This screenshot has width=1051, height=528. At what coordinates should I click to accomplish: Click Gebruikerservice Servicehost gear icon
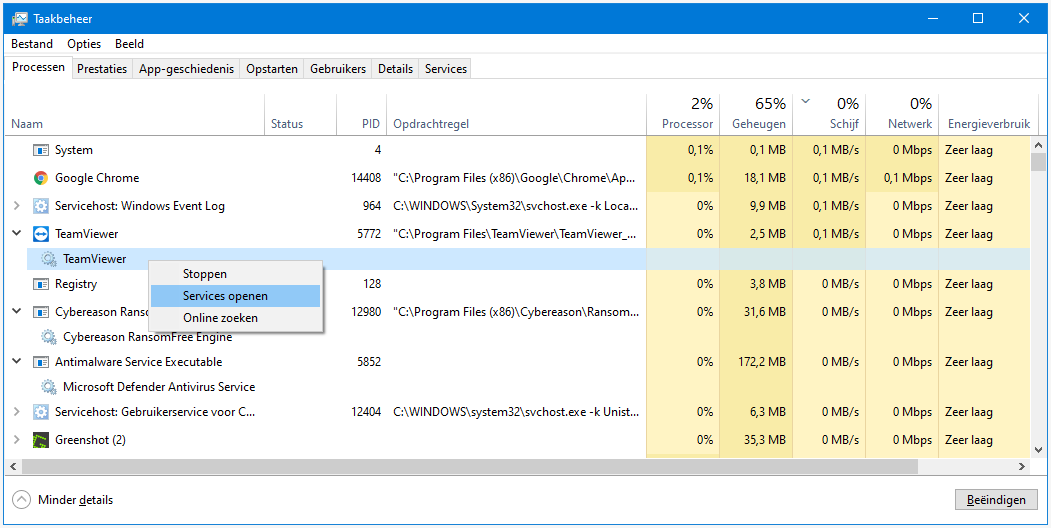41,412
